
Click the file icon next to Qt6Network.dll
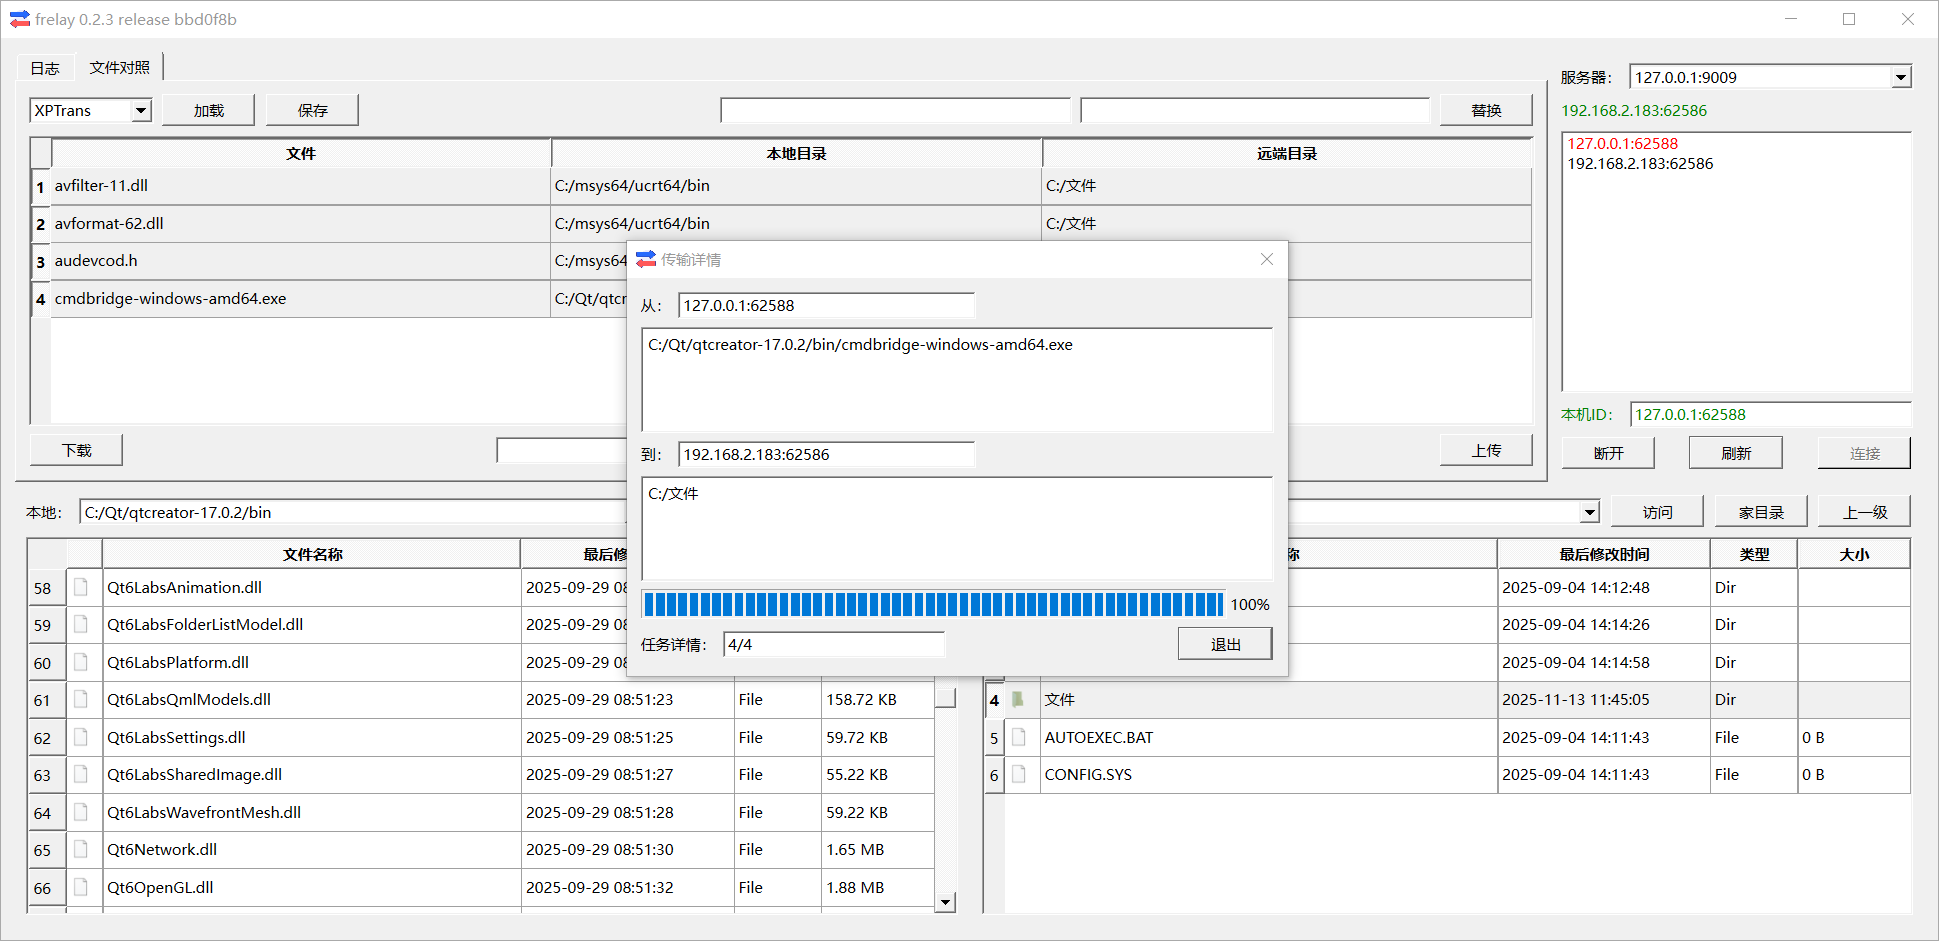click(x=81, y=849)
